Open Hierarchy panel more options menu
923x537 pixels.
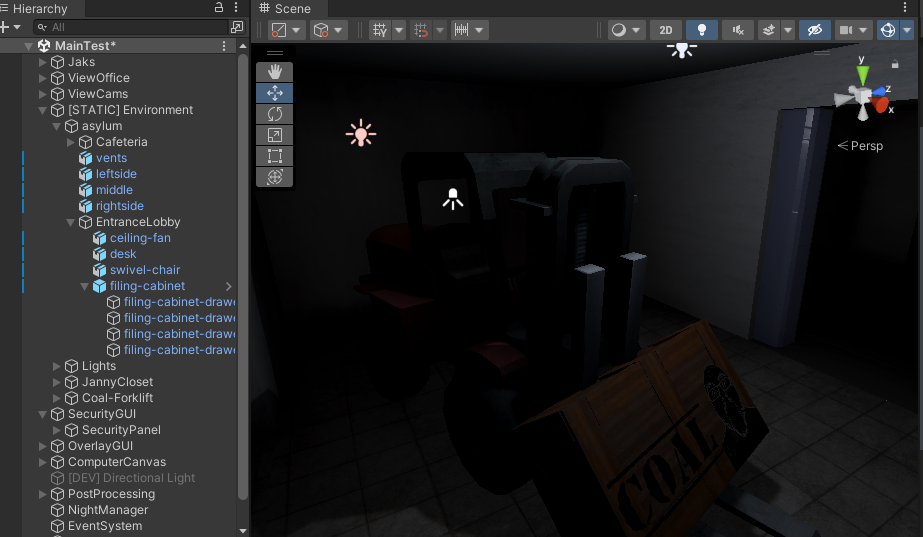click(235, 7)
